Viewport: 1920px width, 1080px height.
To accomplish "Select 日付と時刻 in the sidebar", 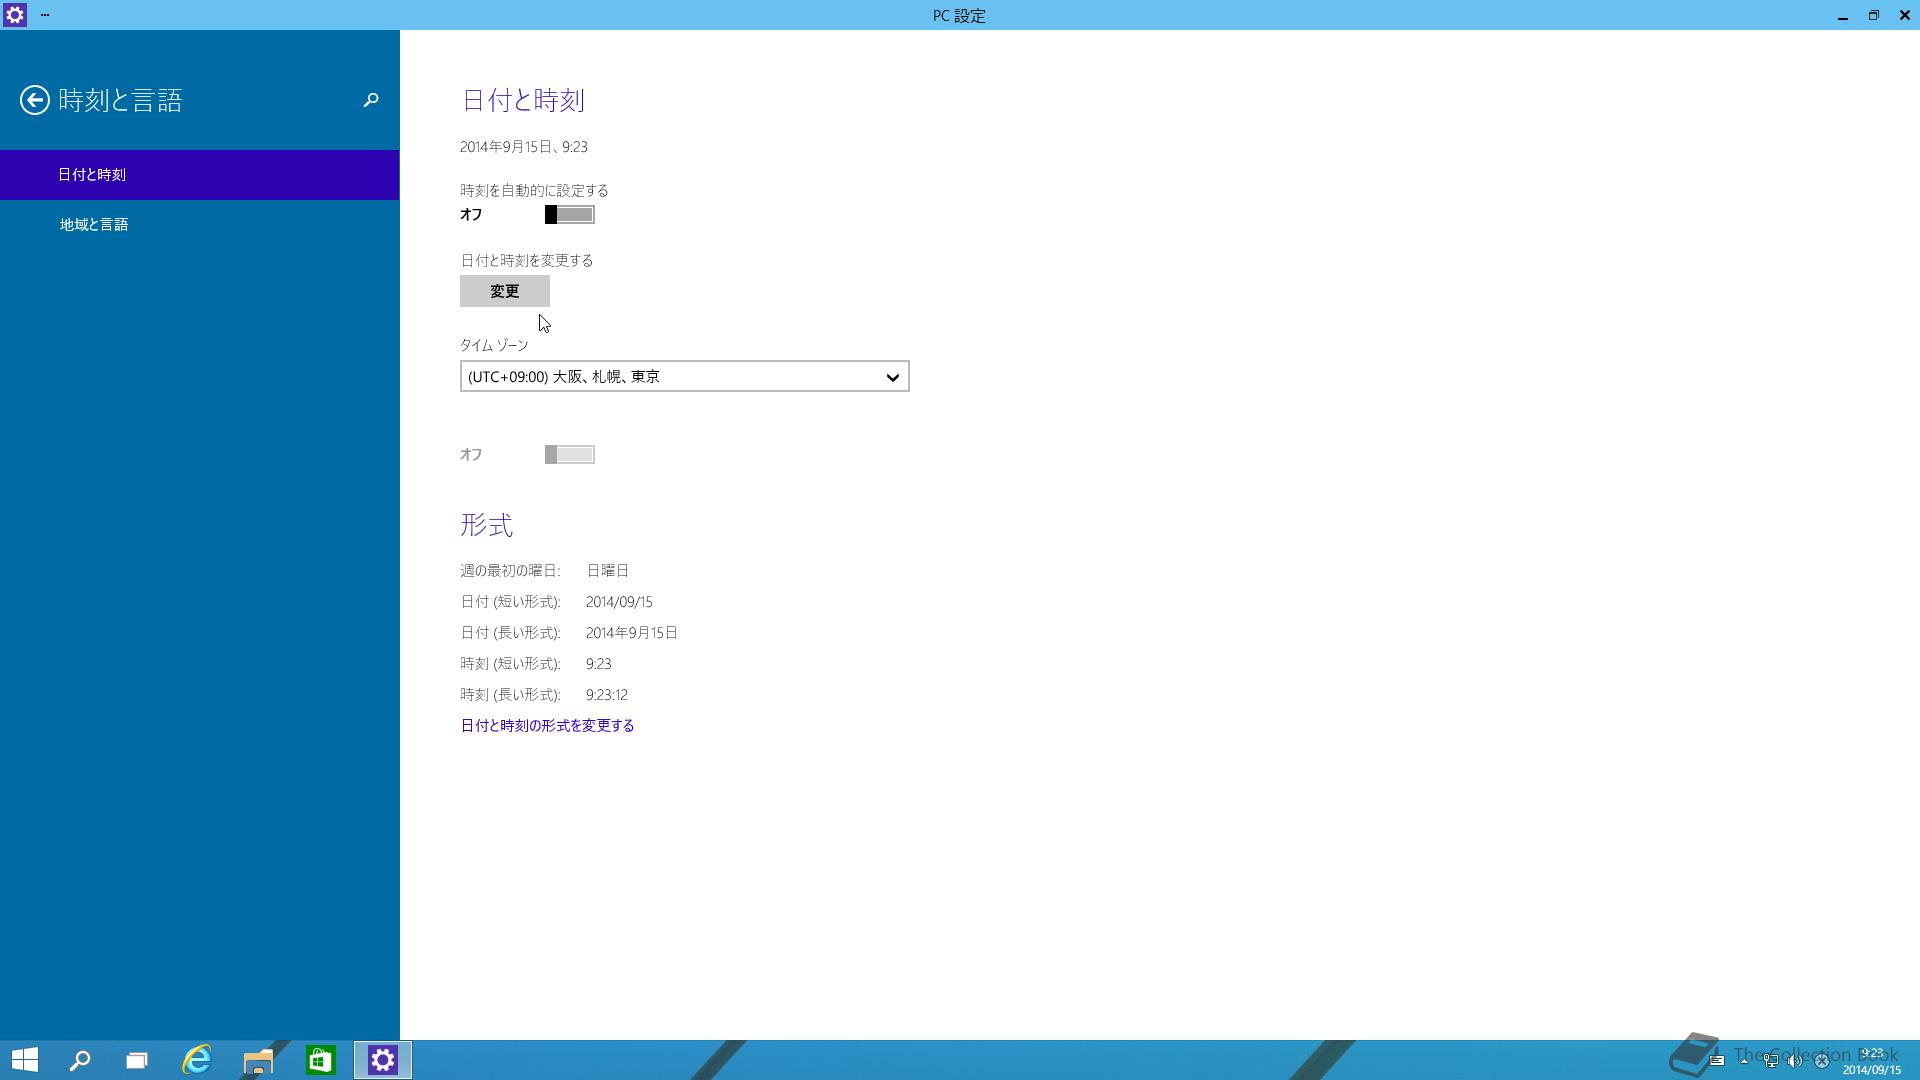I will click(x=92, y=175).
